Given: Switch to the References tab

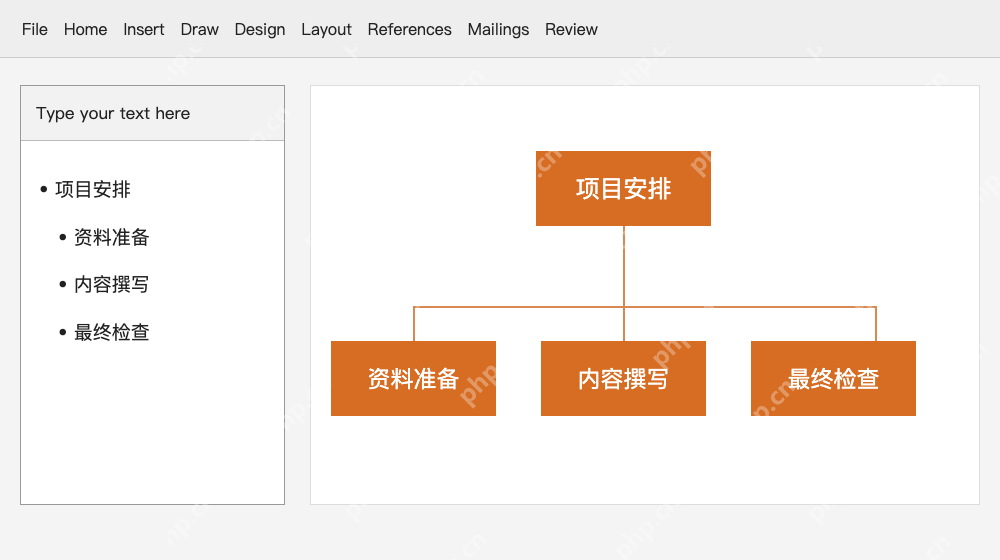Looking at the screenshot, I should (409, 29).
